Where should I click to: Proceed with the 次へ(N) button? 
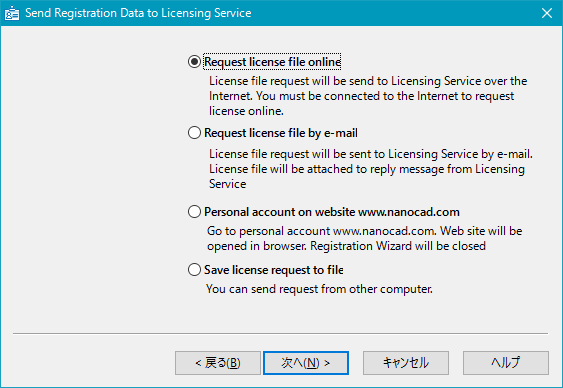click(306, 363)
